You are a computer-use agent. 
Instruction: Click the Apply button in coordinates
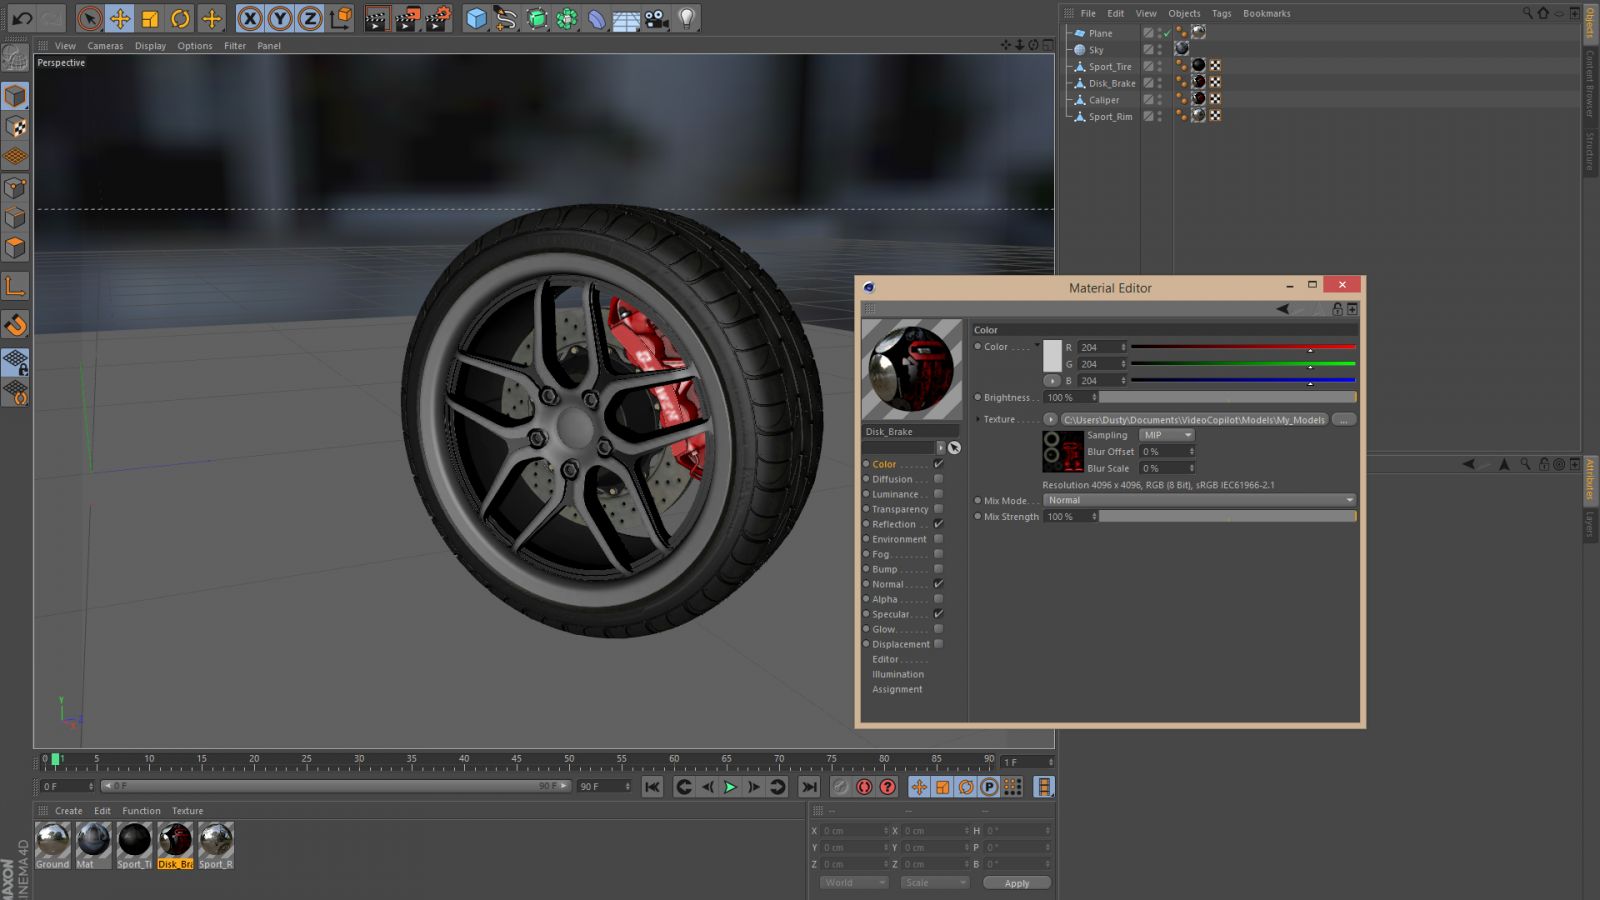click(x=1016, y=883)
